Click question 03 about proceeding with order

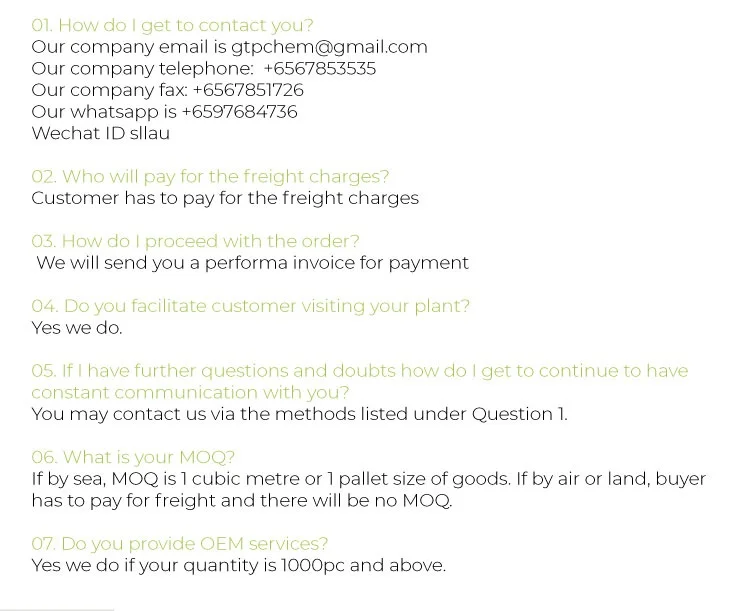click(x=195, y=241)
